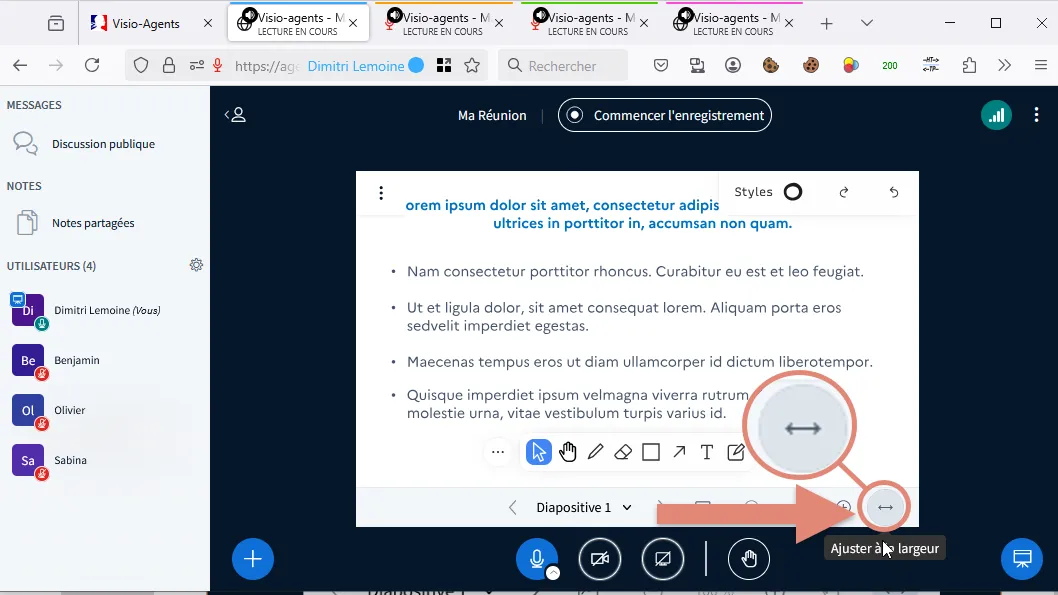The width and height of the screenshot is (1058, 595).
Task: Open the Styles color circle
Action: tap(793, 192)
